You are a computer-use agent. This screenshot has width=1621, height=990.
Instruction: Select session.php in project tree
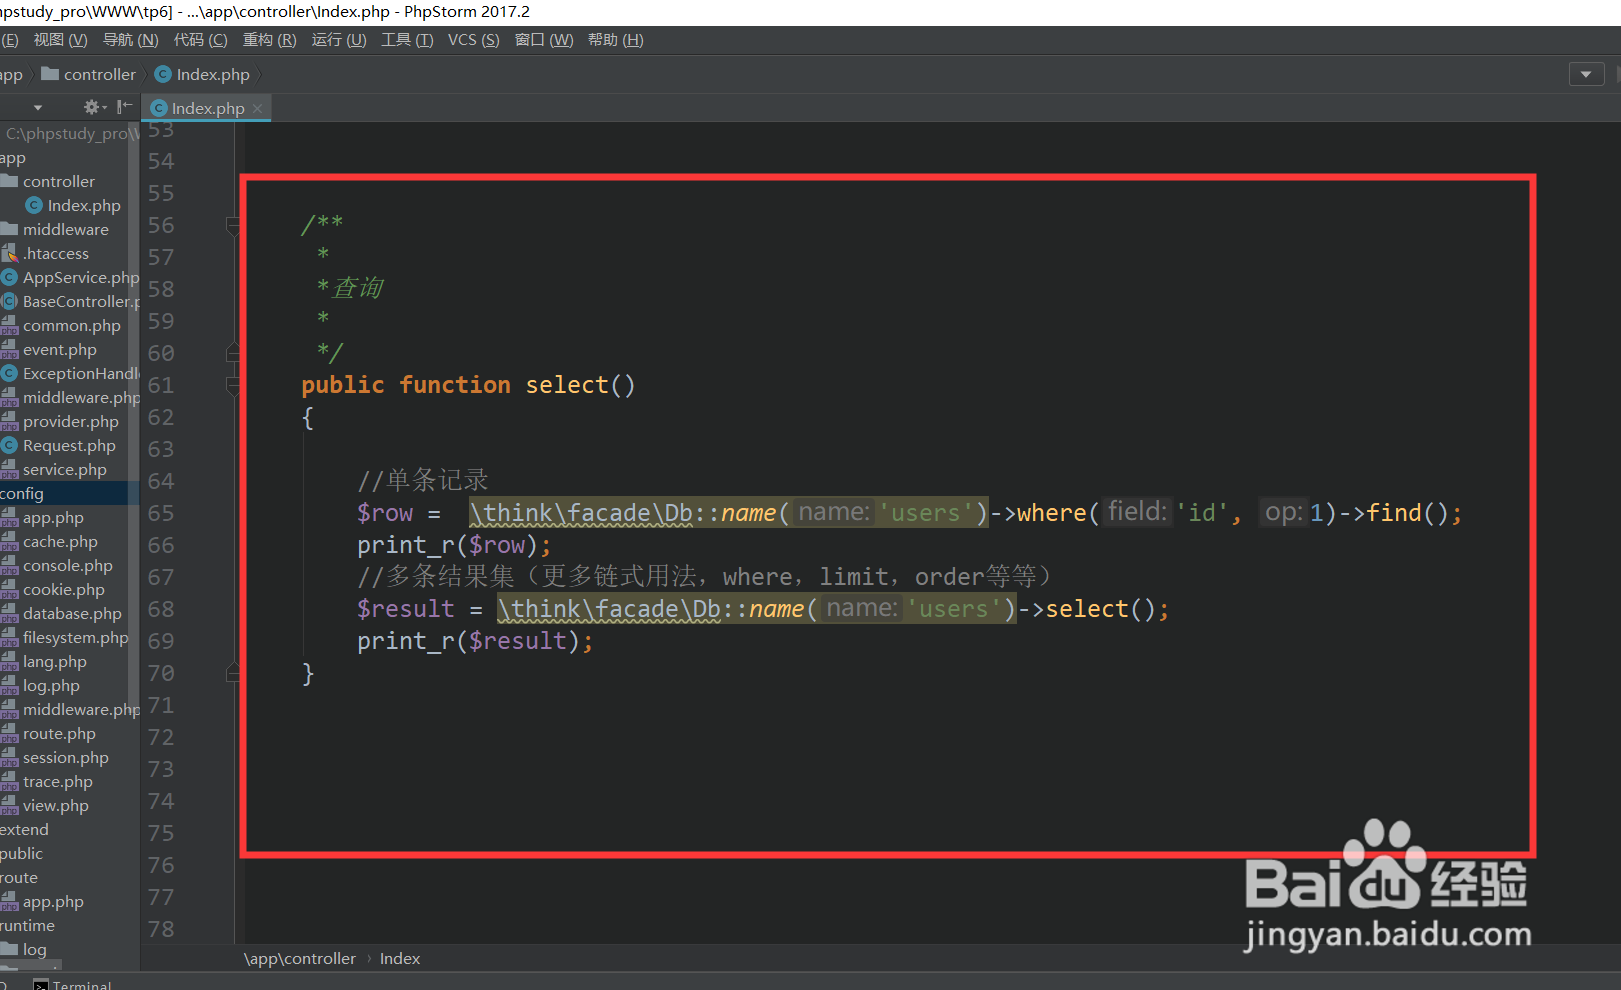point(65,757)
